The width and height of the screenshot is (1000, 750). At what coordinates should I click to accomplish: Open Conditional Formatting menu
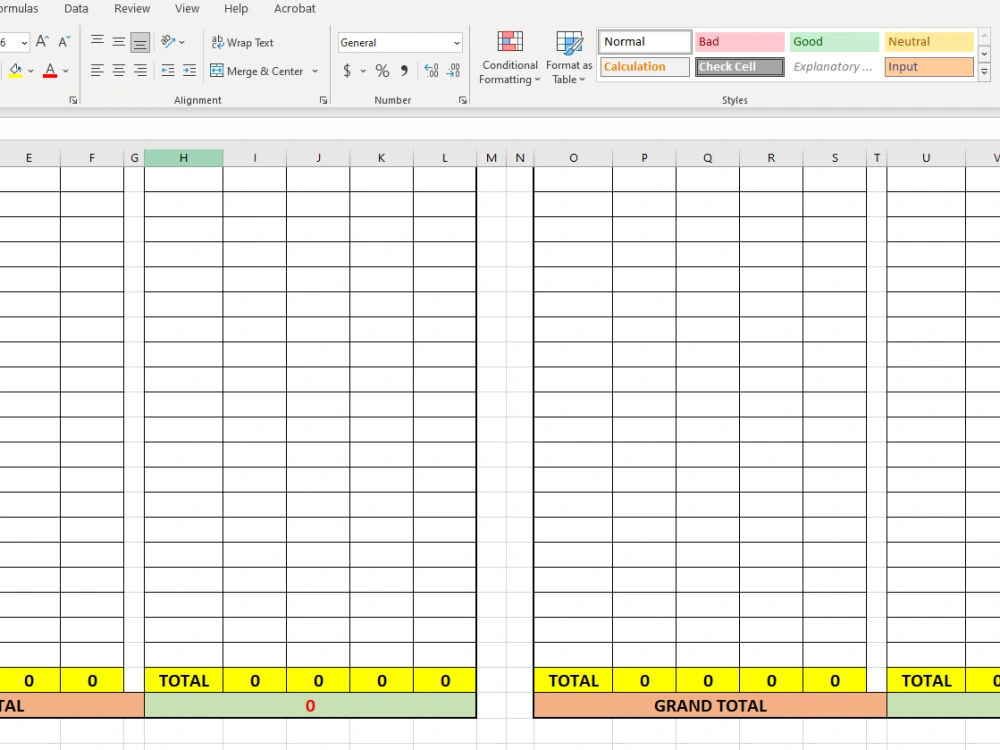coord(510,57)
